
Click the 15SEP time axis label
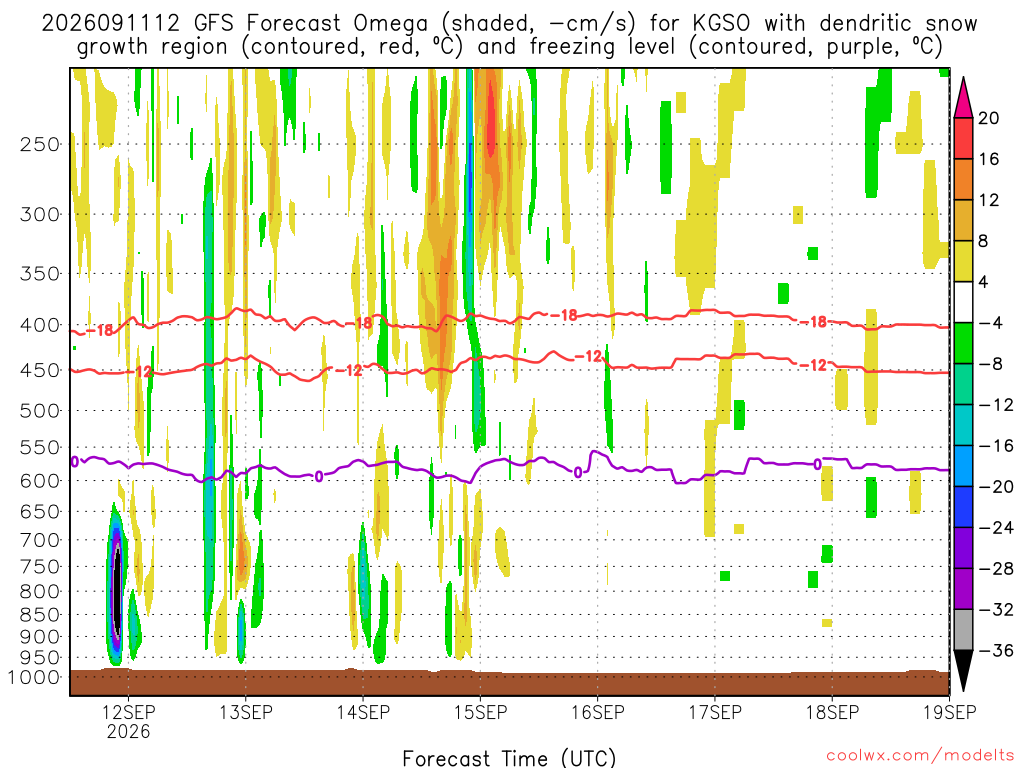(x=481, y=712)
